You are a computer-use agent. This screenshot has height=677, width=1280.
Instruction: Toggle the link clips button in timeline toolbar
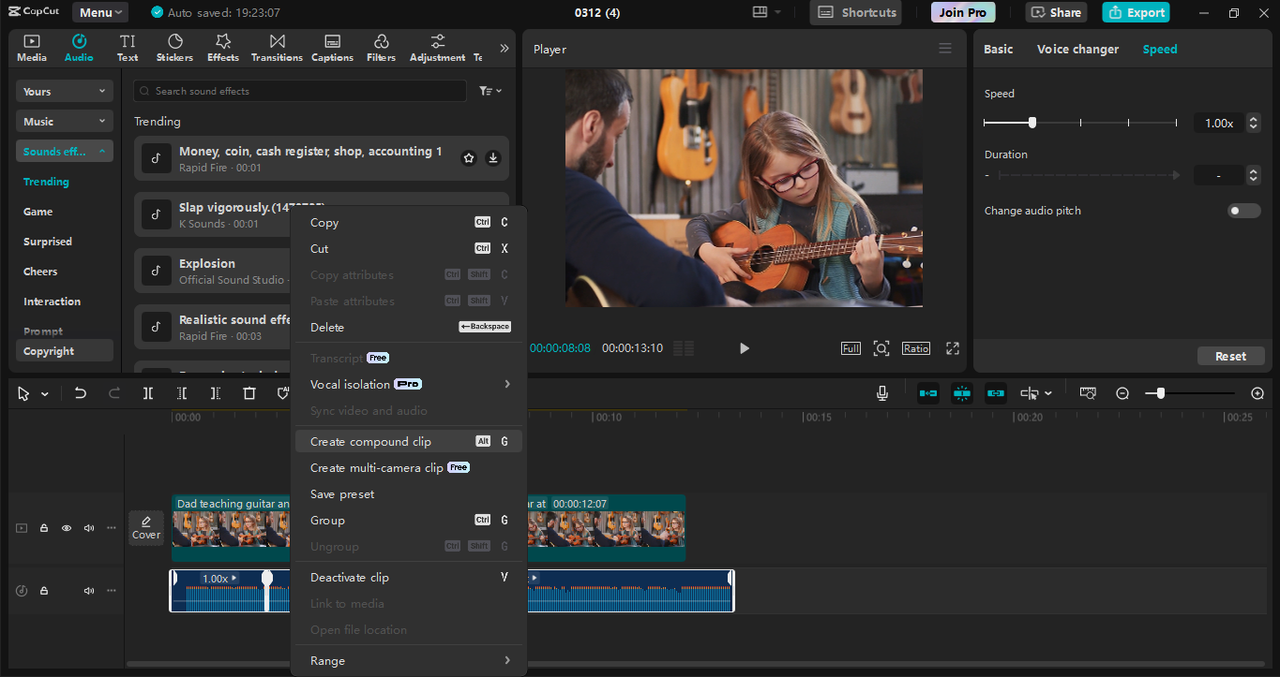click(x=995, y=393)
